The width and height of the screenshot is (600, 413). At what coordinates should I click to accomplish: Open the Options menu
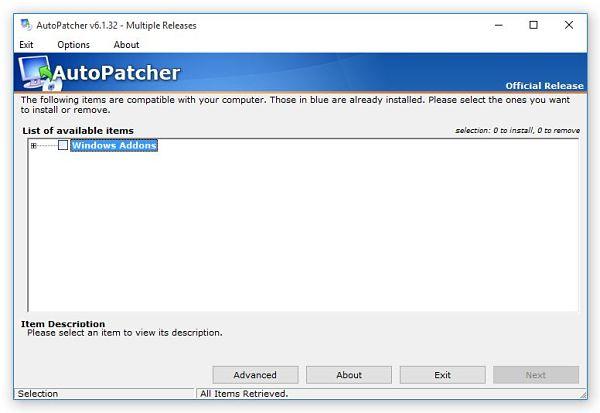pyautogui.click(x=73, y=45)
